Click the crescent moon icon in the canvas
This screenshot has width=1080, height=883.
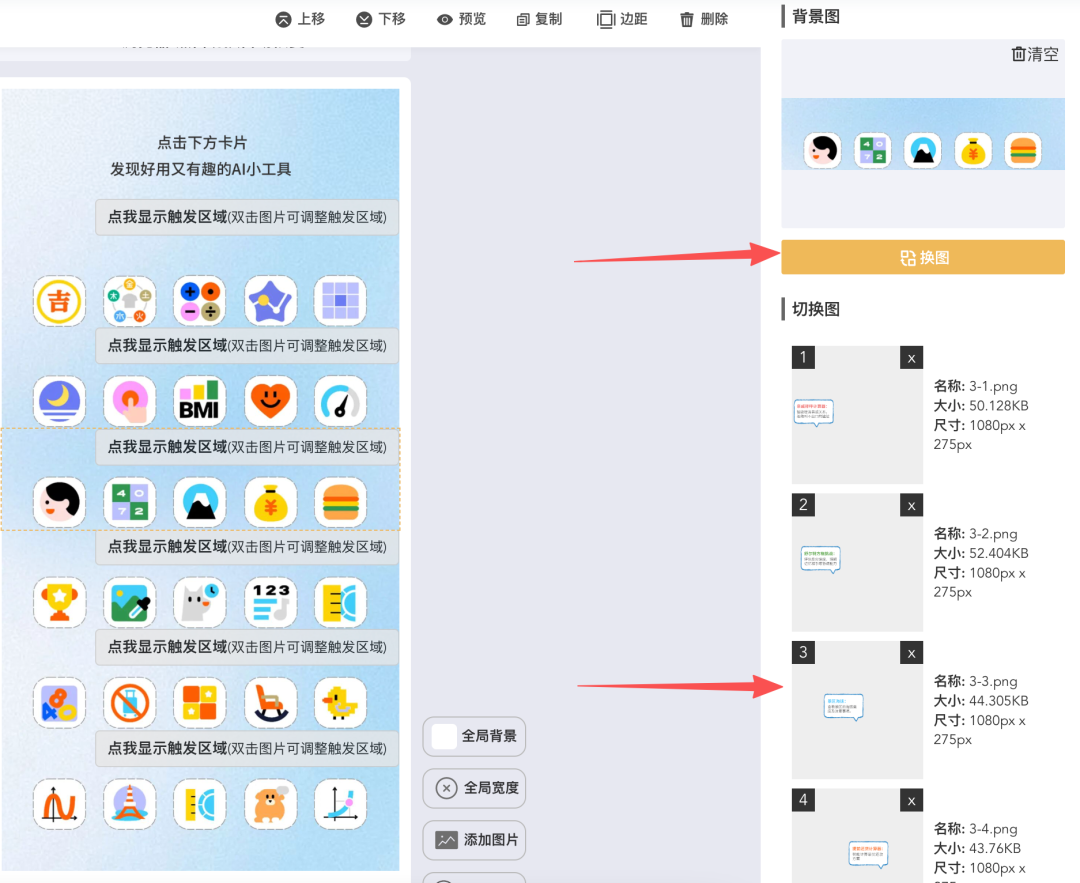point(59,401)
